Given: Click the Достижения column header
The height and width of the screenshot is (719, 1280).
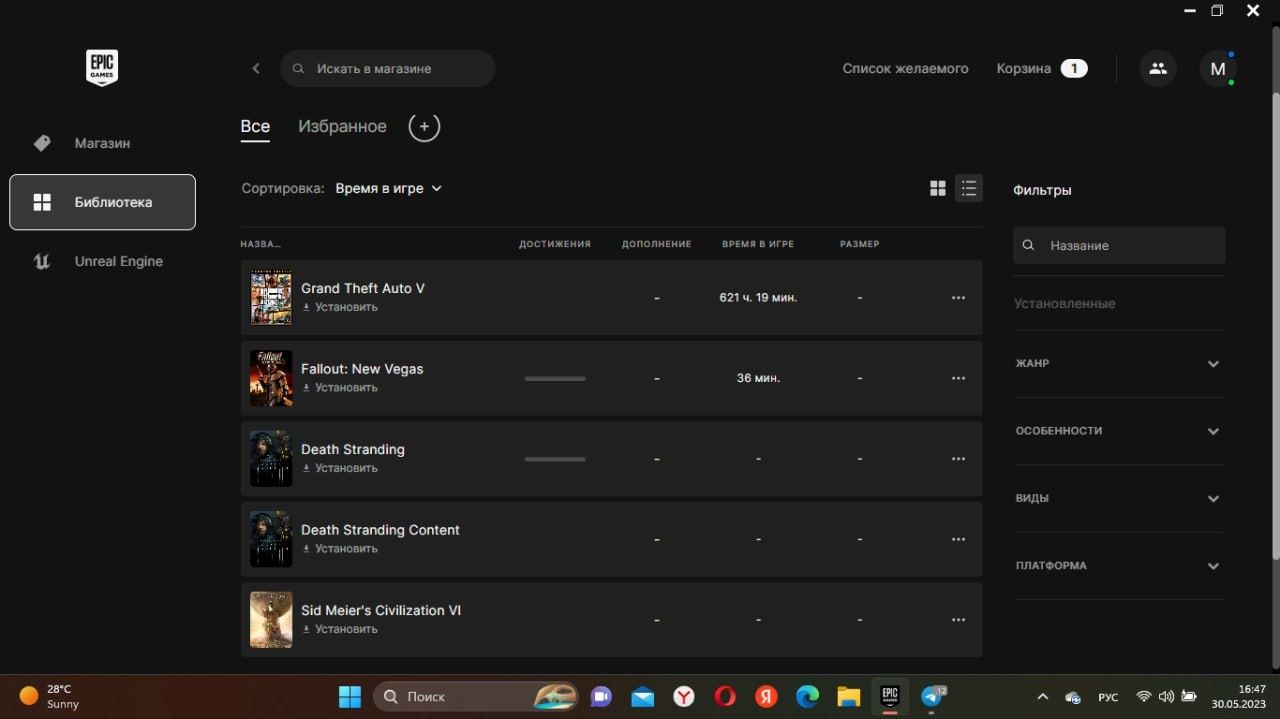Looking at the screenshot, I should [555, 244].
